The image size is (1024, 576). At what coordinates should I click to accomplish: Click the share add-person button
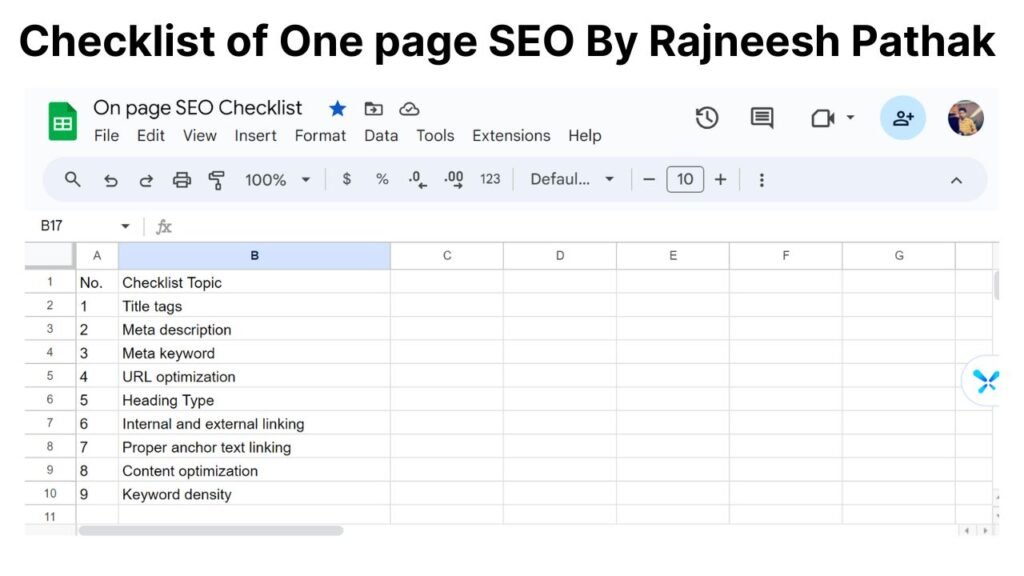coord(903,118)
